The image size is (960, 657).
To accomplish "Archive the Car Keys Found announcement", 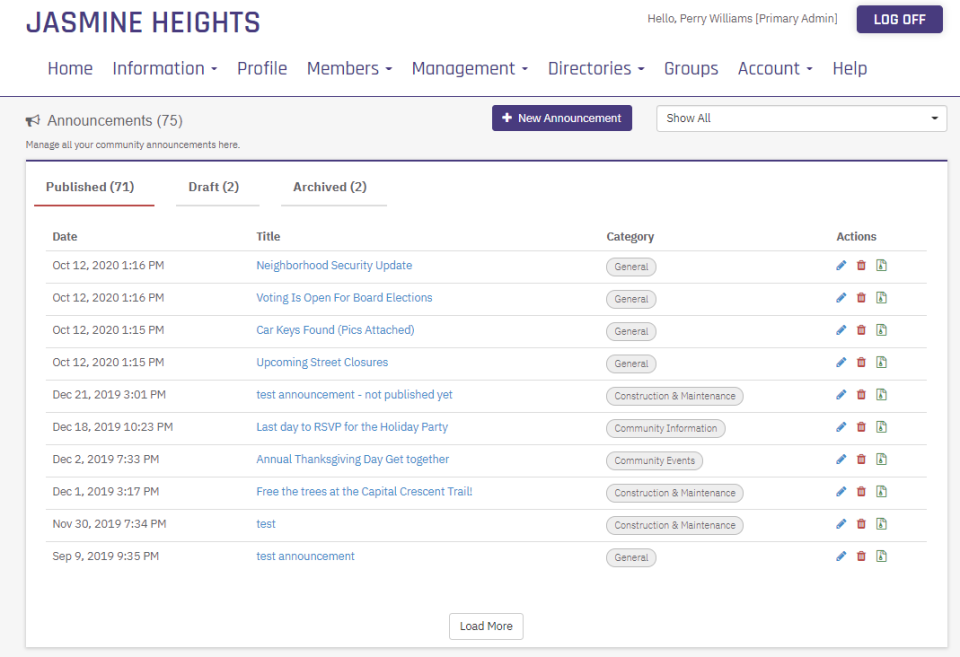I will [881, 331].
